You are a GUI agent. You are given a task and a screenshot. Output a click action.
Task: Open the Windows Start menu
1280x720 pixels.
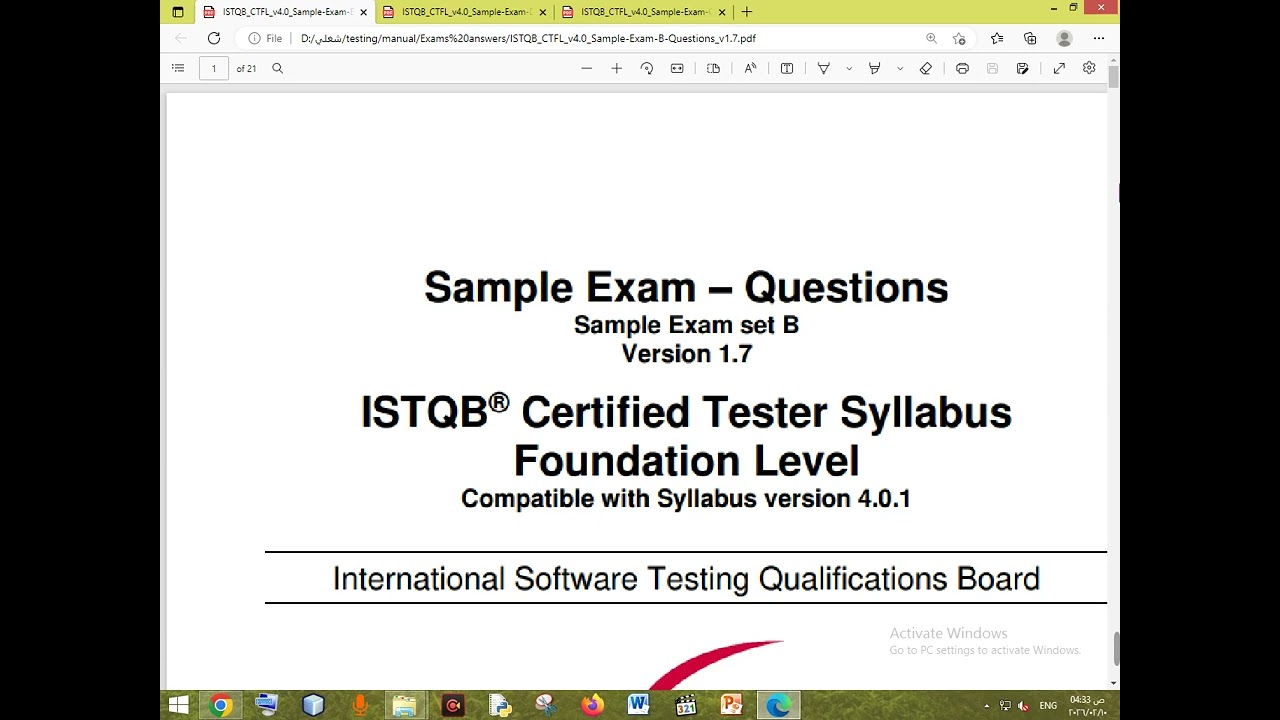coord(178,705)
